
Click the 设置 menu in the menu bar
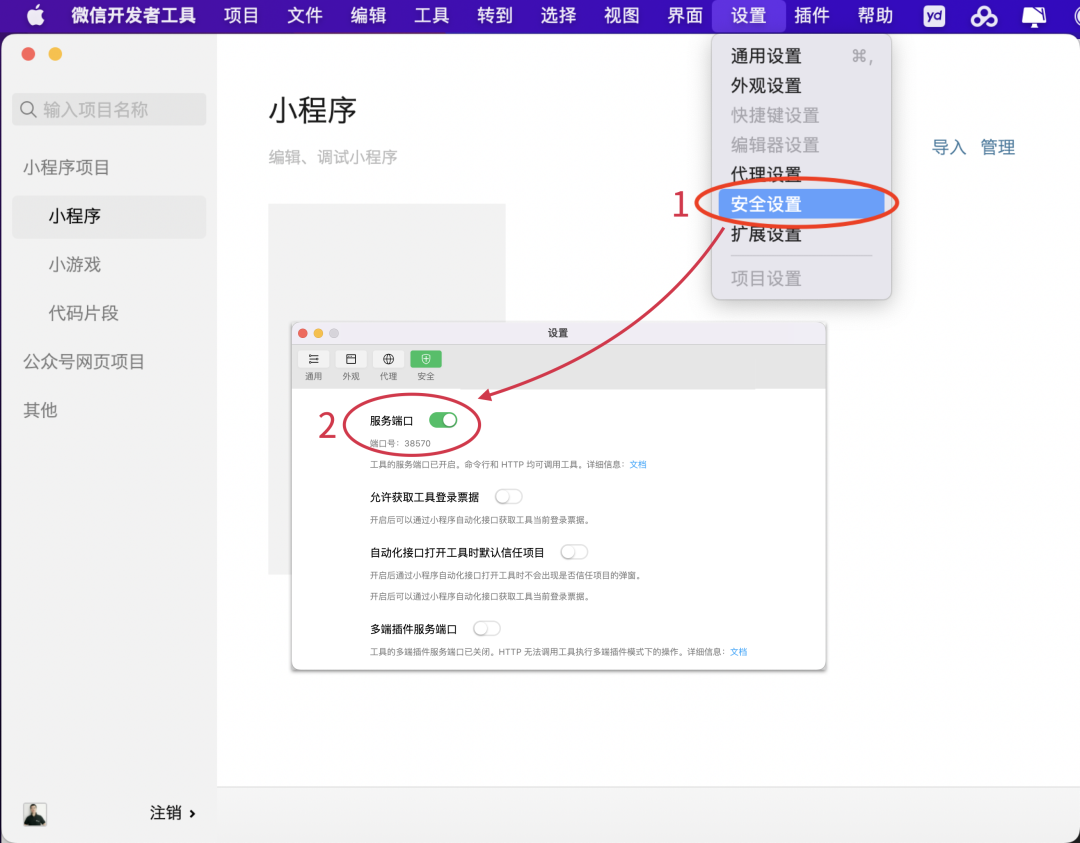tap(748, 15)
